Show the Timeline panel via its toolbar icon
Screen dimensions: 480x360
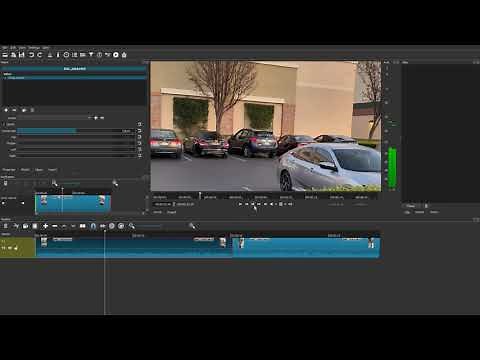pyautogui.click(x=83, y=55)
